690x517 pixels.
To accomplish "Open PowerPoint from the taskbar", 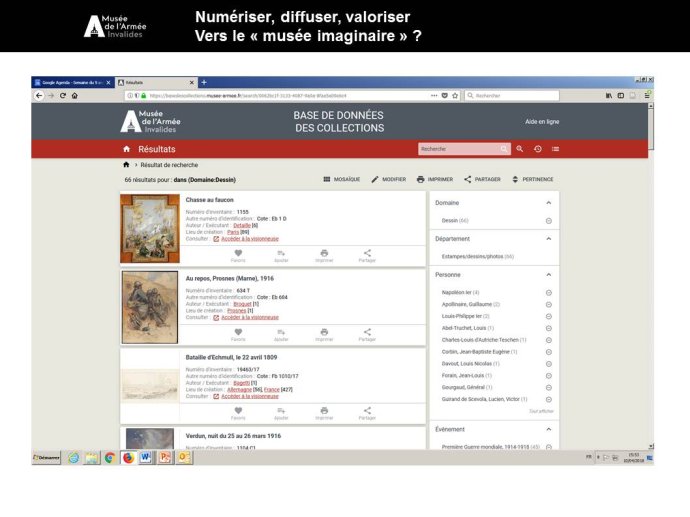I will point(165,458).
